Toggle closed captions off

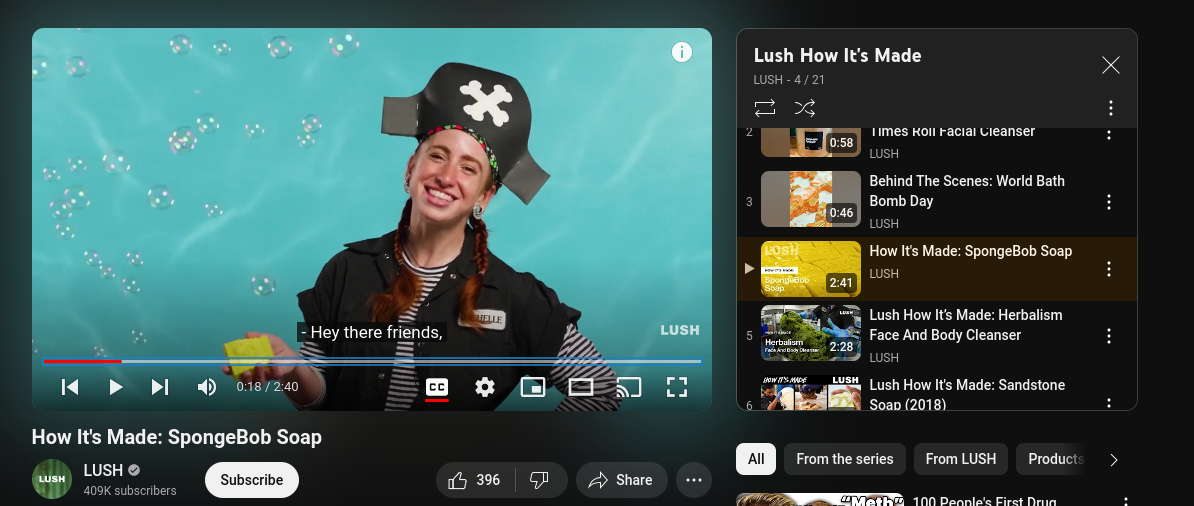[x=437, y=387]
